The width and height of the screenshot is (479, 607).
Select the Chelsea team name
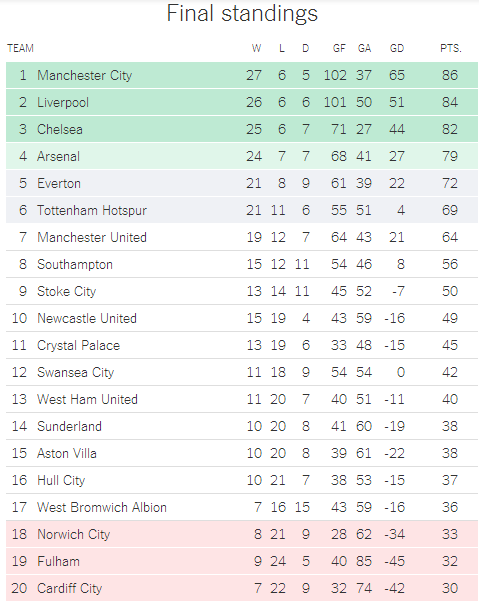(60, 129)
